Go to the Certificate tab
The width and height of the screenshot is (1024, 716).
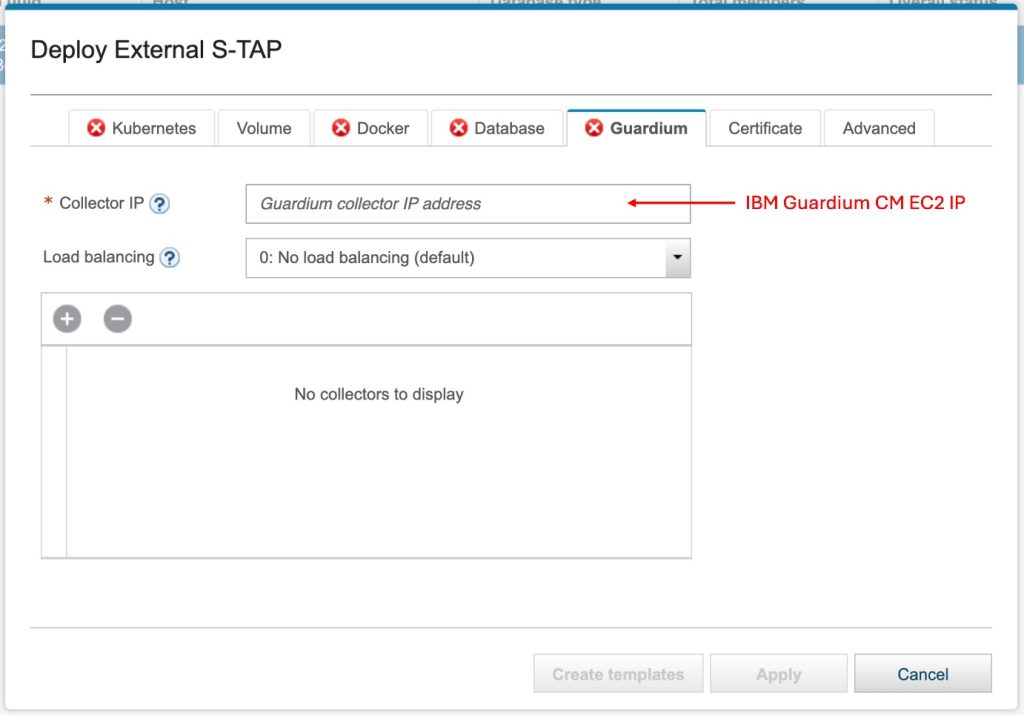pos(765,128)
